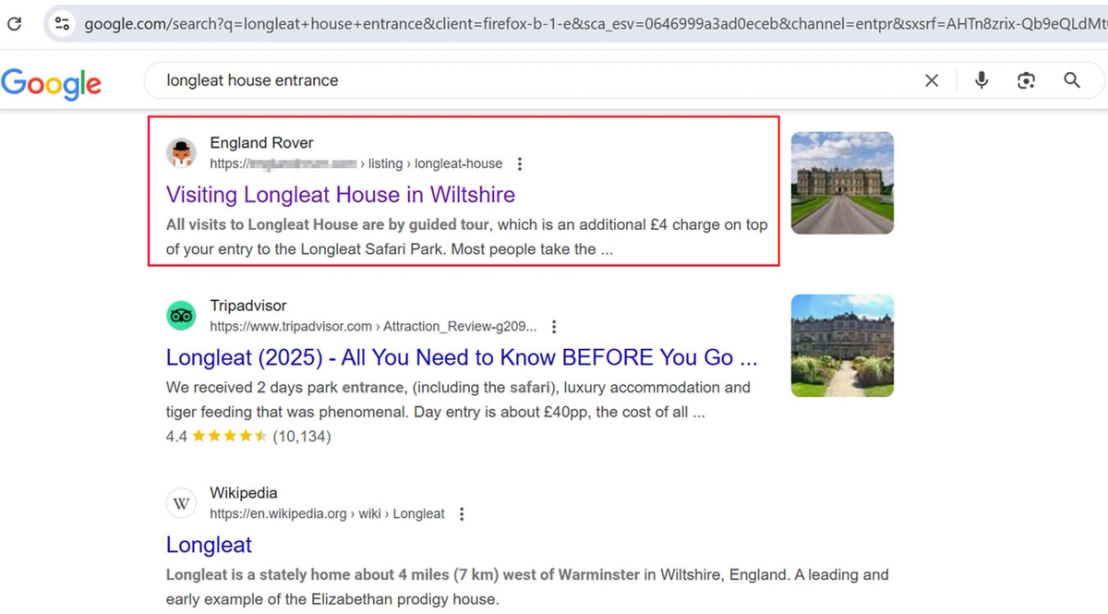Open 'Visiting Longleat House in Wiltshire' link
Image resolution: width=1108 pixels, height=614 pixels.
click(x=341, y=194)
